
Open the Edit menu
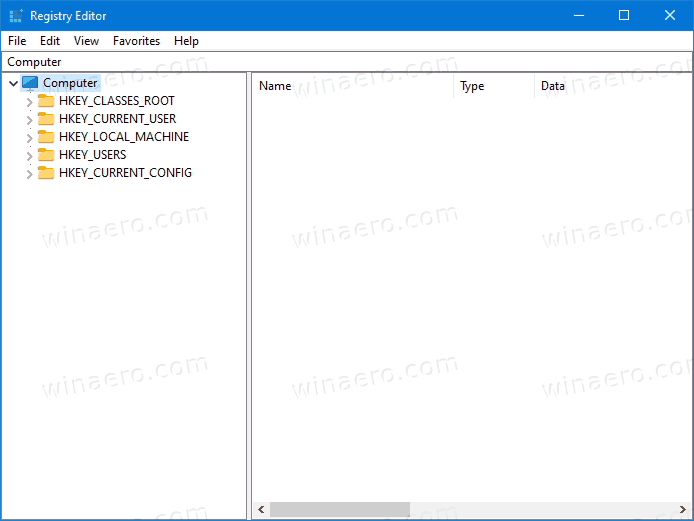click(50, 41)
